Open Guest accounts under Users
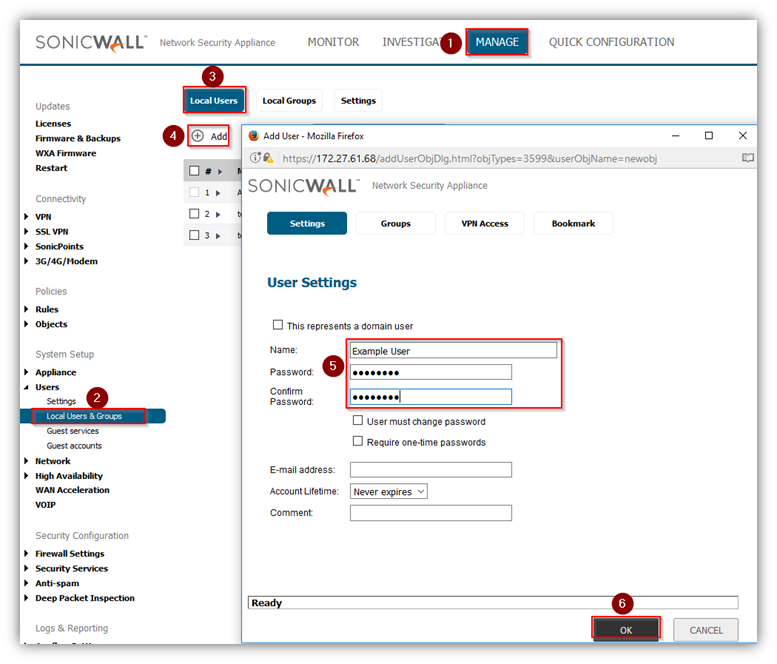The width and height of the screenshot is (777, 664). pyautogui.click(x=74, y=446)
